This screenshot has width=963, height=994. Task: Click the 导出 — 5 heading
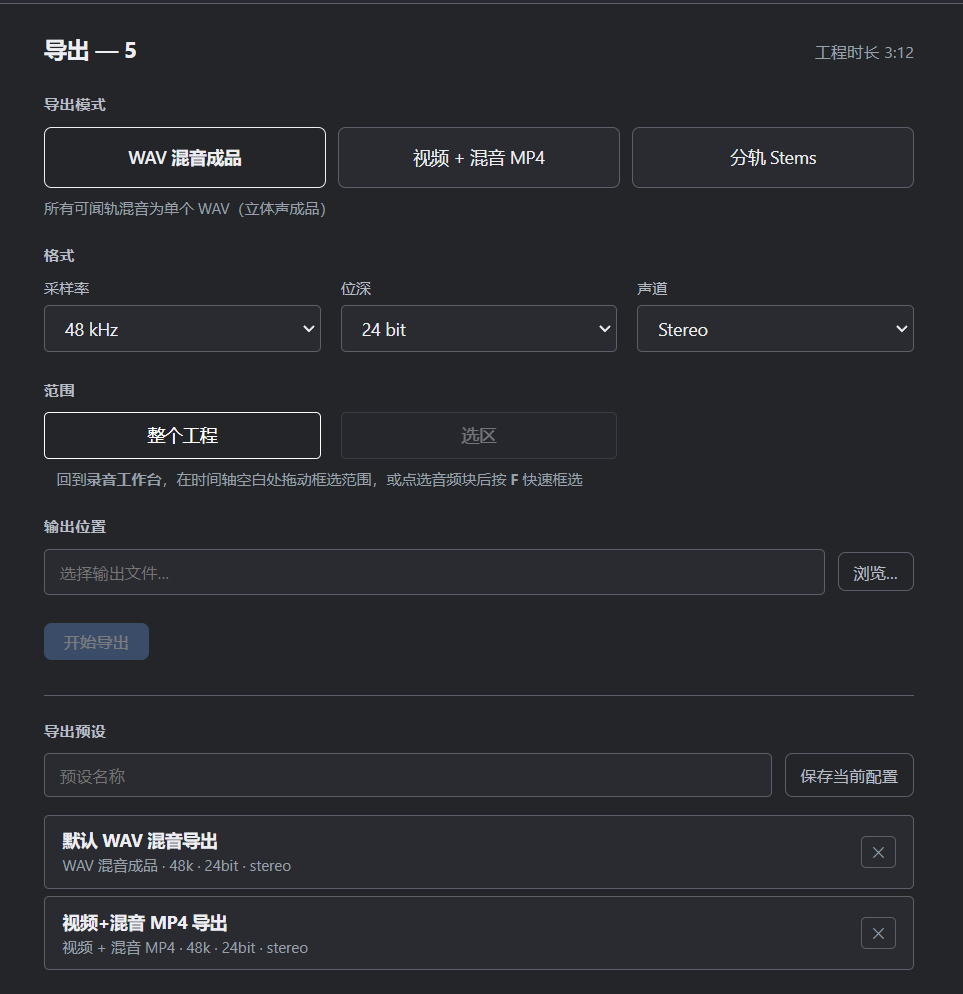[x=90, y=50]
